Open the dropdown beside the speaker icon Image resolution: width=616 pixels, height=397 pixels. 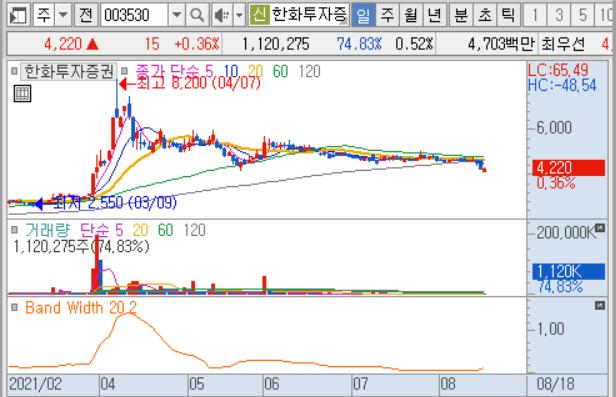coord(239,15)
